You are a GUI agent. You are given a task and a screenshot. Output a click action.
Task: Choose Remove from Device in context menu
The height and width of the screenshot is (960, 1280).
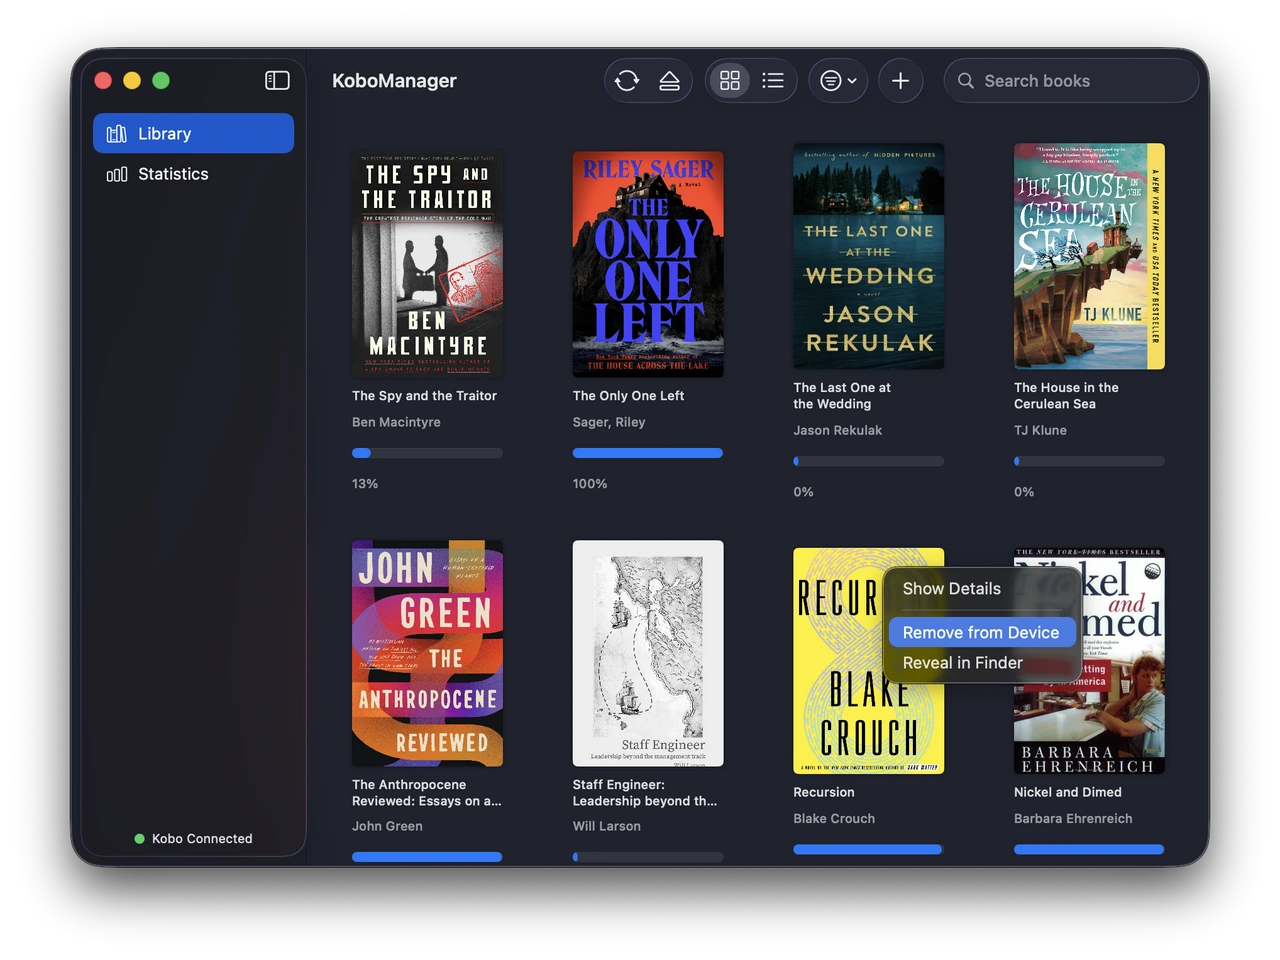tap(981, 632)
